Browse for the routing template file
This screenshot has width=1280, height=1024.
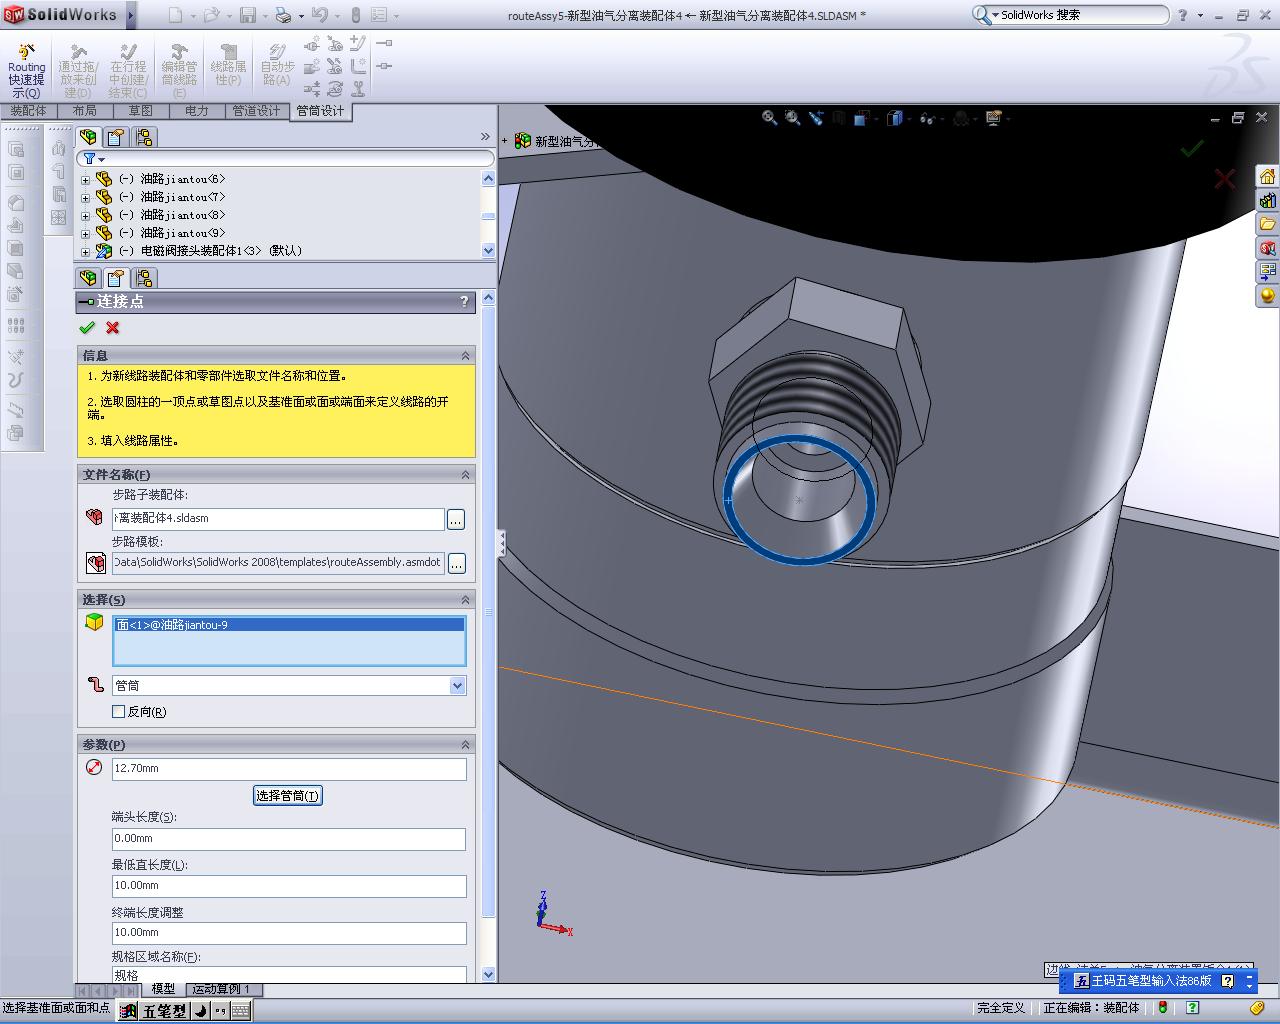click(x=456, y=564)
